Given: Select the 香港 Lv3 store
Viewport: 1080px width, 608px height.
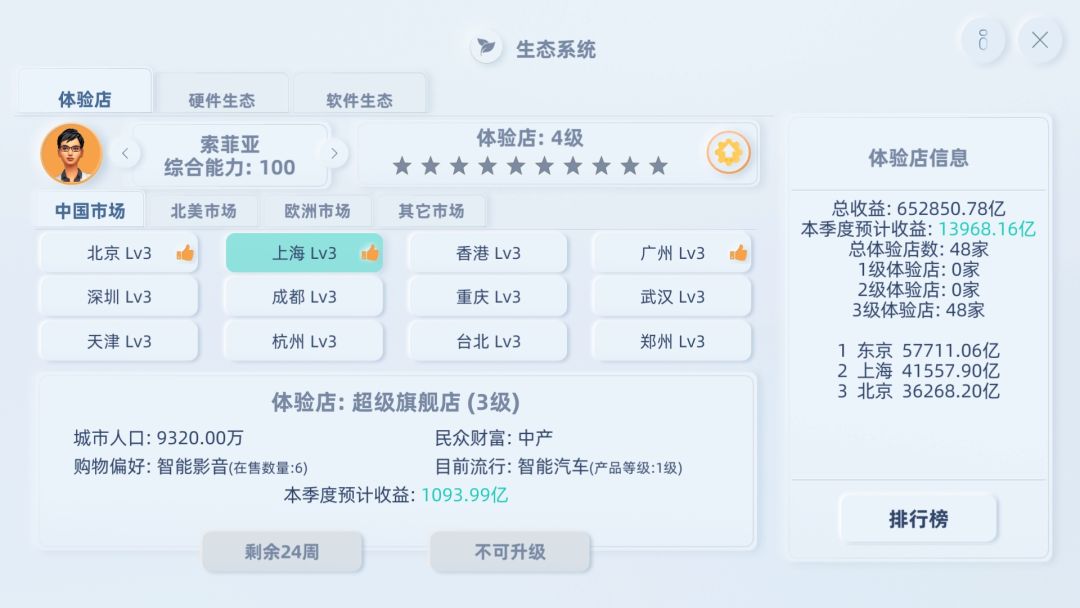Looking at the screenshot, I should [488, 253].
